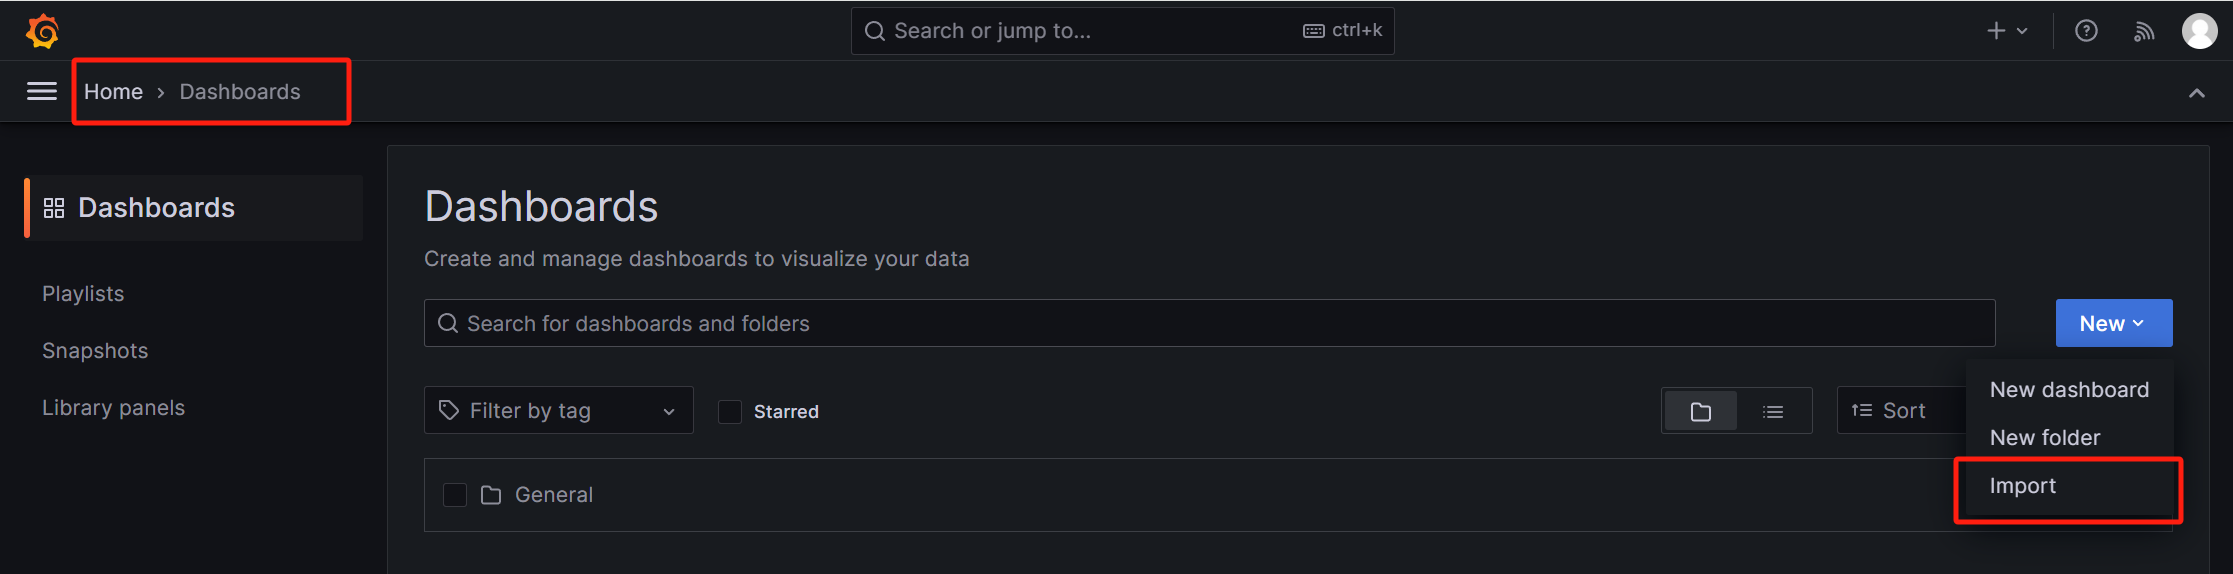2233x574 pixels.
Task: Choose New dashboard from the menu
Action: (2069, 390)
